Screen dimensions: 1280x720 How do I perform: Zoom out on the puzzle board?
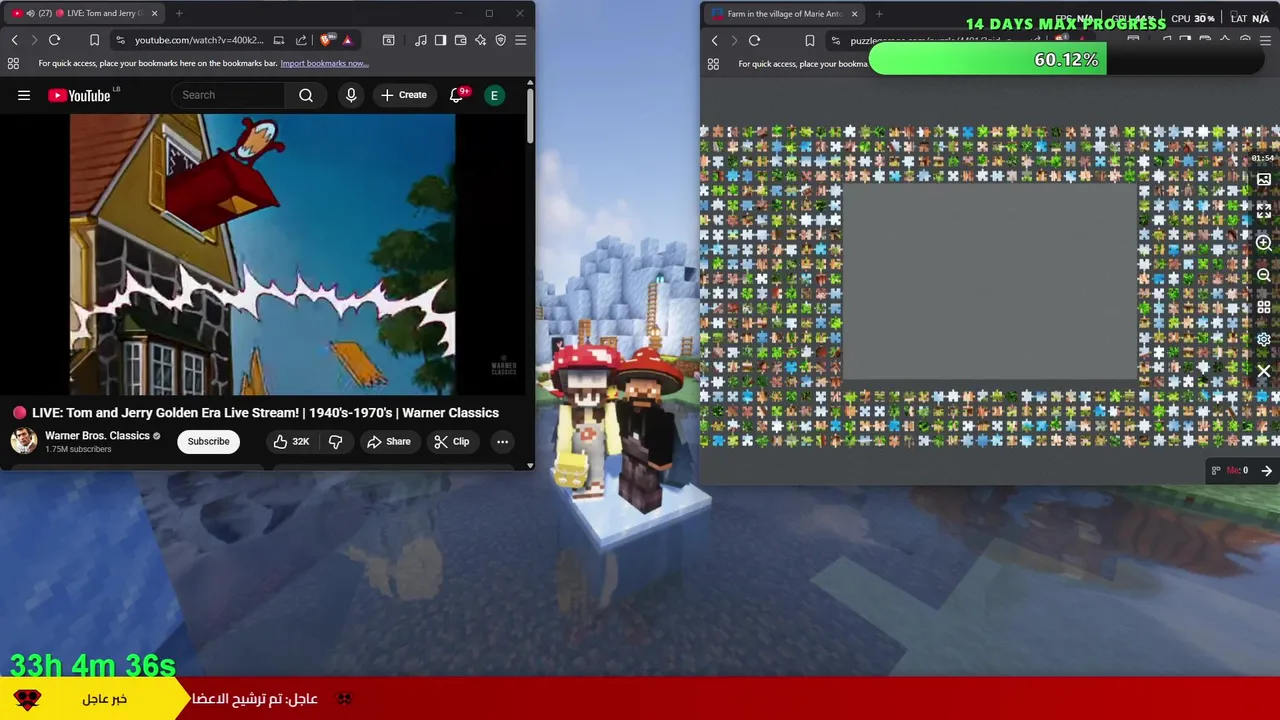pyautogui.click(x=1264, y=275)
